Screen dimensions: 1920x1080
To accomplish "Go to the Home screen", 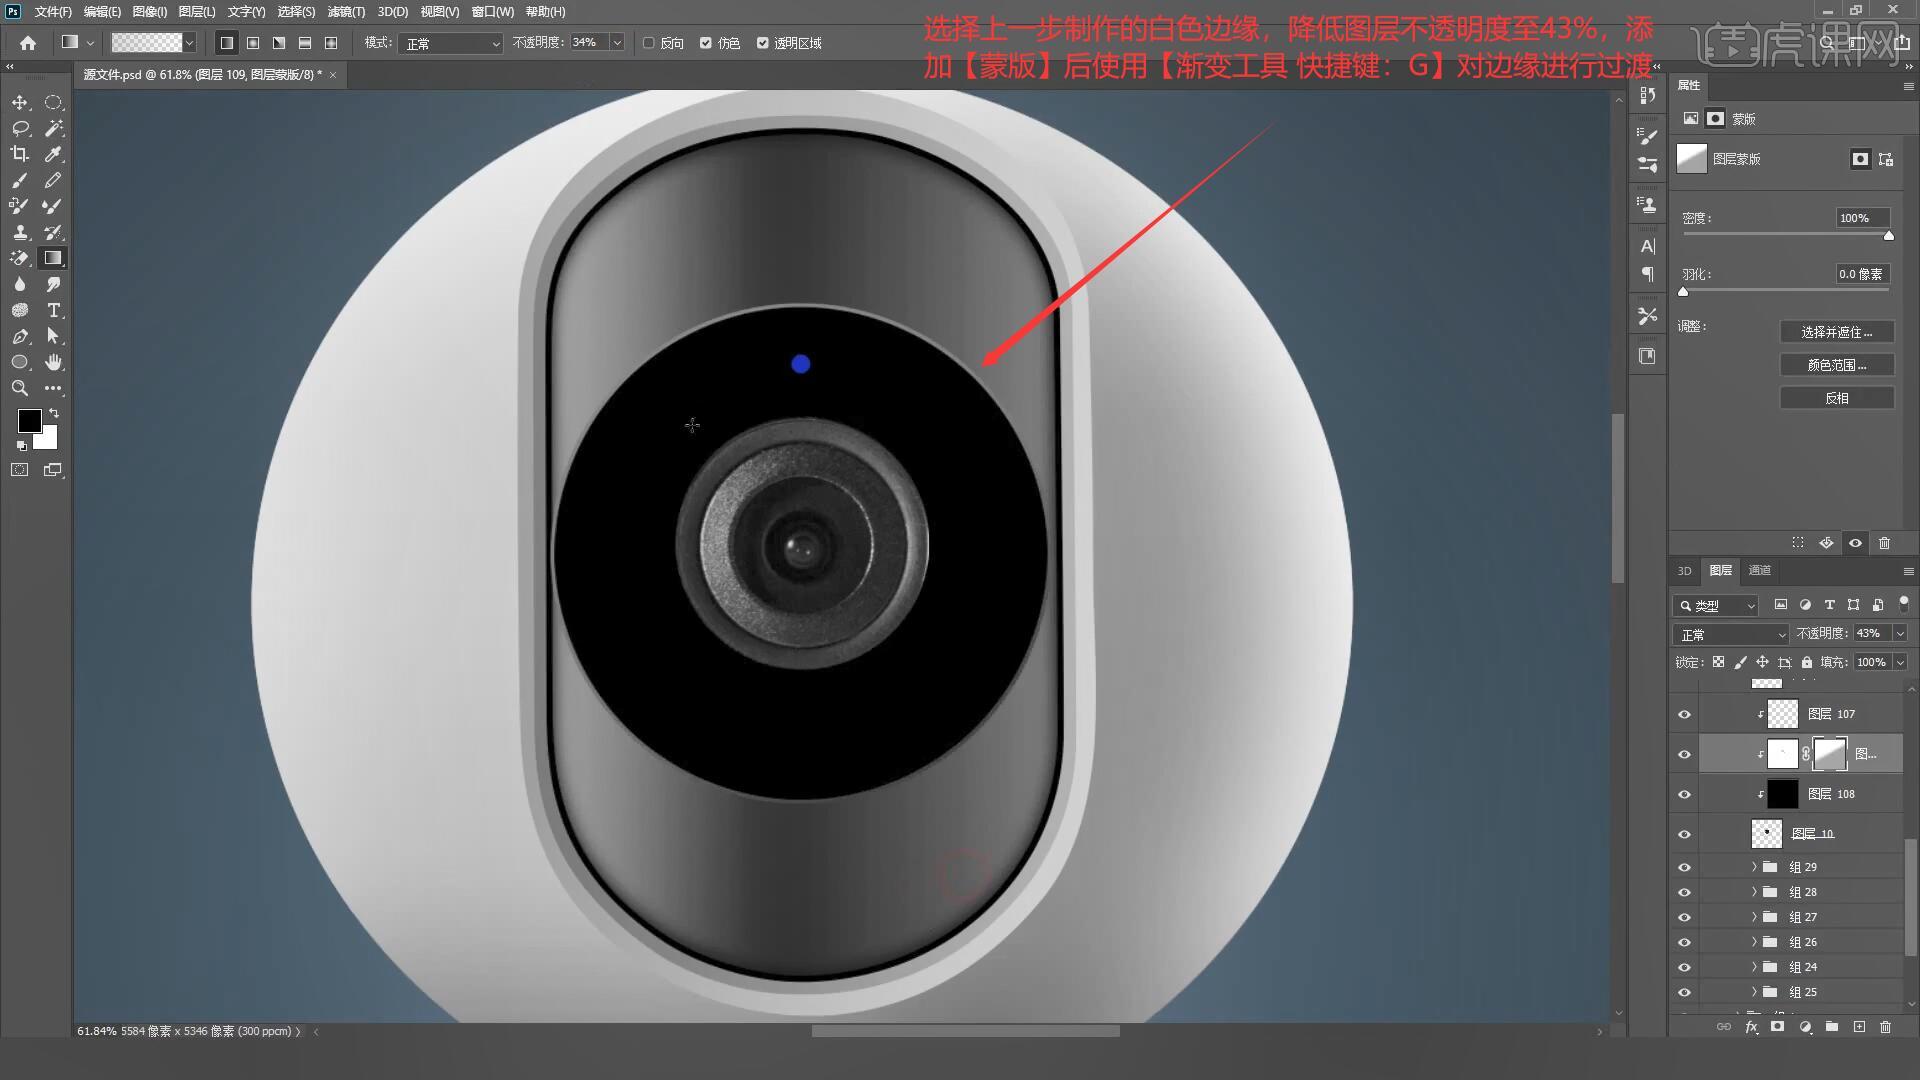I will coord(28,43).
